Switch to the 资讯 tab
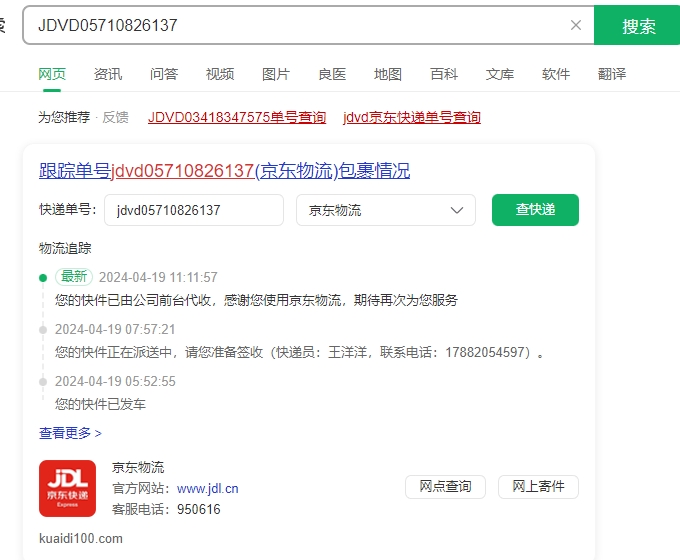This screenshot has height=560, width=680. [108, 74]
